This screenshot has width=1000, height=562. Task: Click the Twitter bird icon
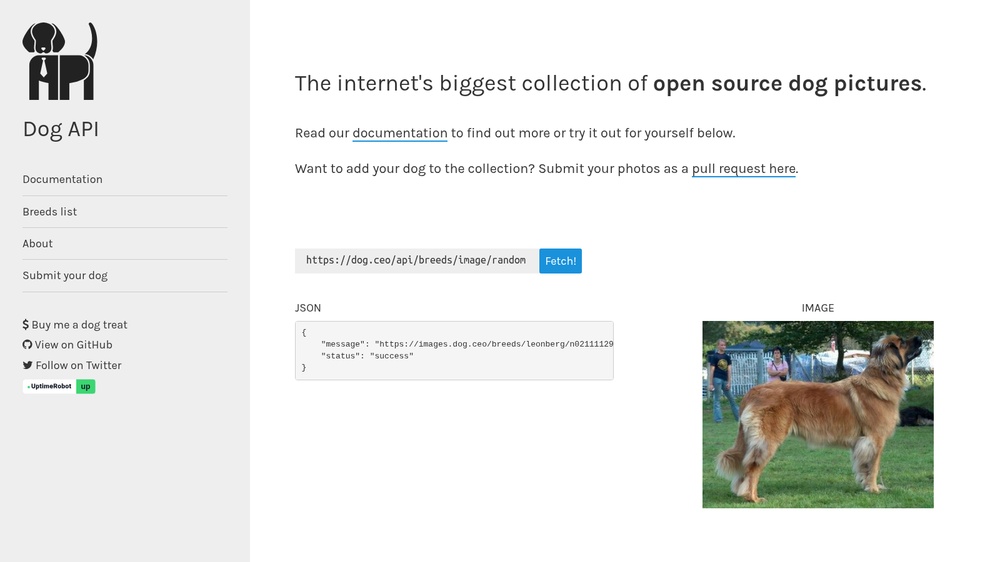click(27, 366)
